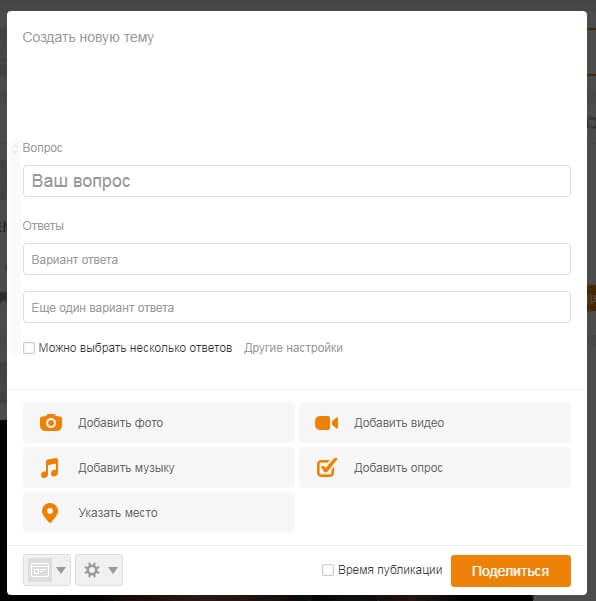Open Другие настройки link
596x601 pixels.
[293, 348]
